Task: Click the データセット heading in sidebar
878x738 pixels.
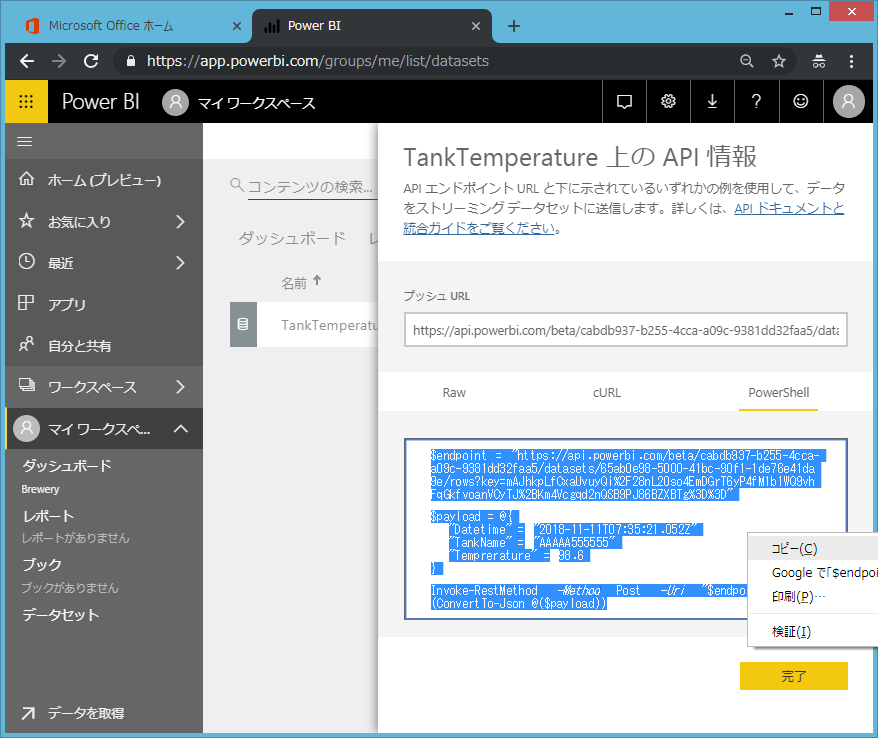Action: pyautogui.click(x=60, y=615)
